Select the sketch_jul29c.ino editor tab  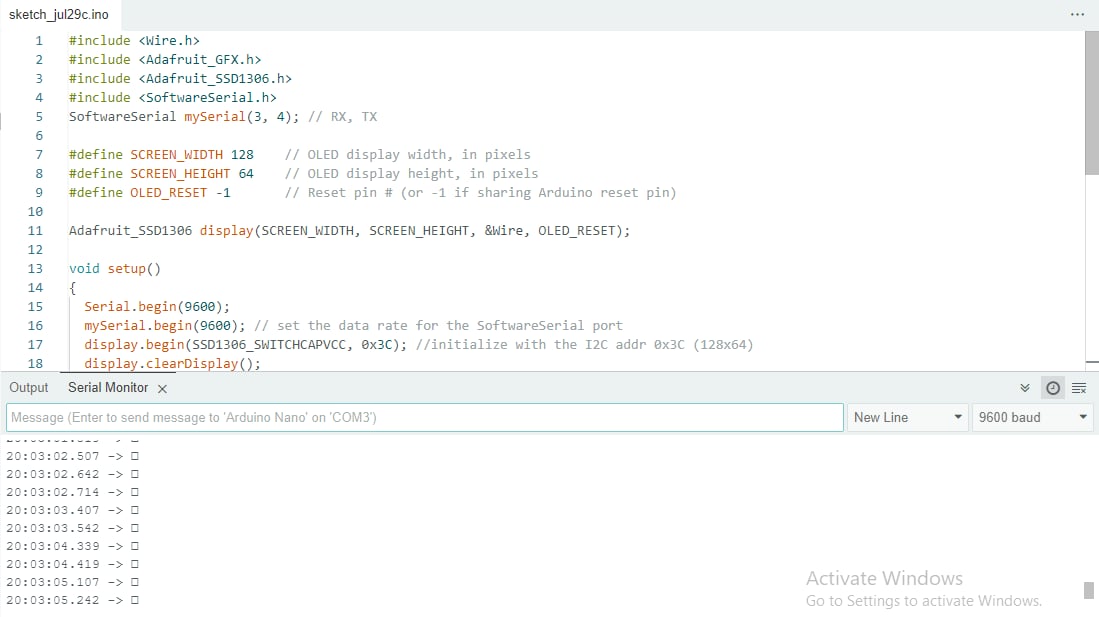pyautogui.click(x=59, y=15)
